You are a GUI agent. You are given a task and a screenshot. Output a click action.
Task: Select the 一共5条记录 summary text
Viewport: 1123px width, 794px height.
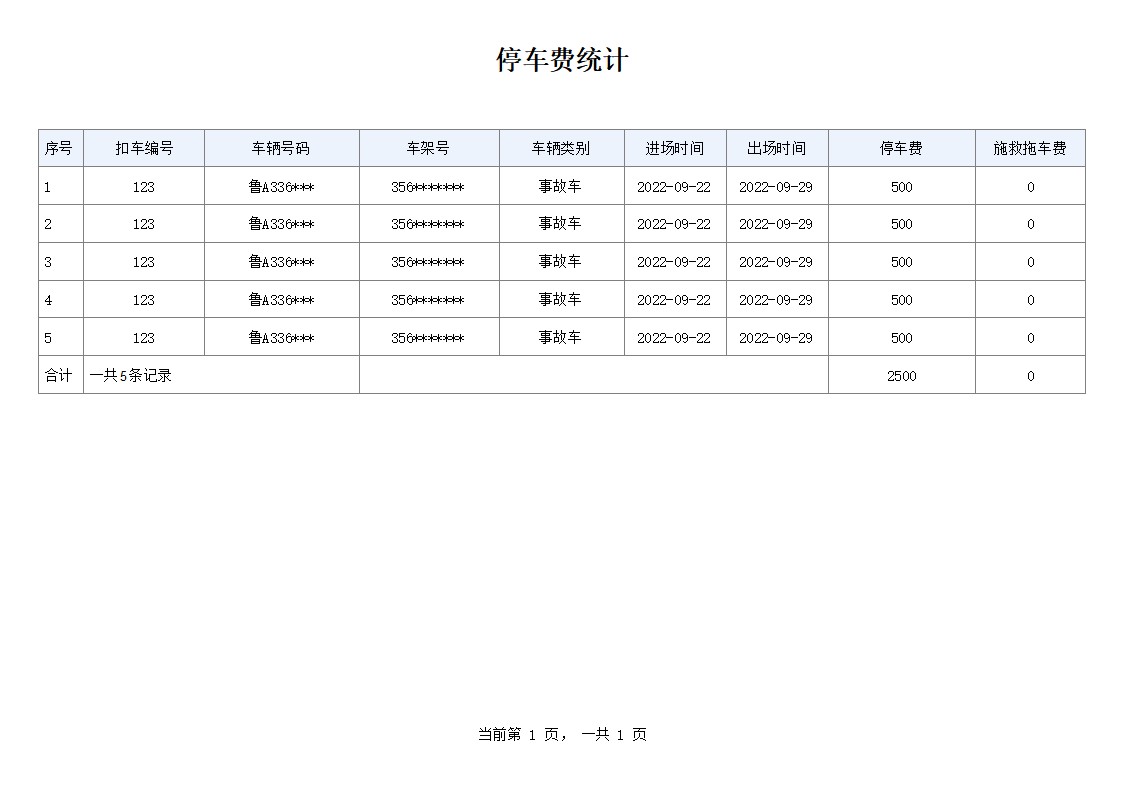point(130,375)
